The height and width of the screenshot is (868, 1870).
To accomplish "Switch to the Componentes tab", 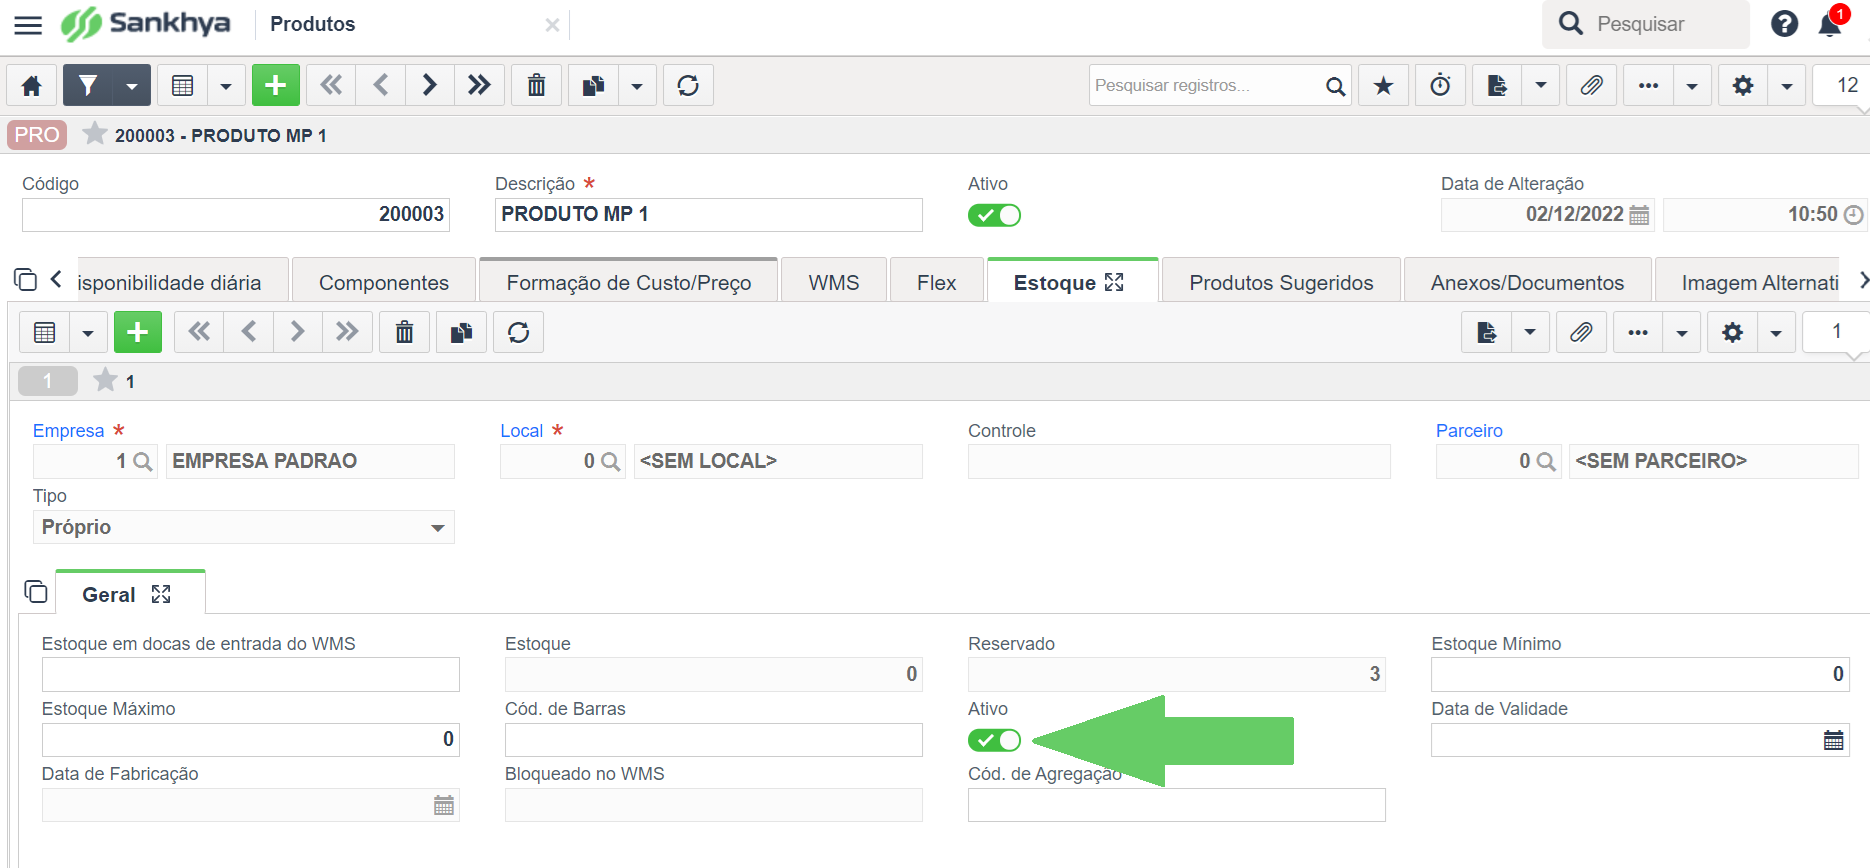I will tap(384, 283).
